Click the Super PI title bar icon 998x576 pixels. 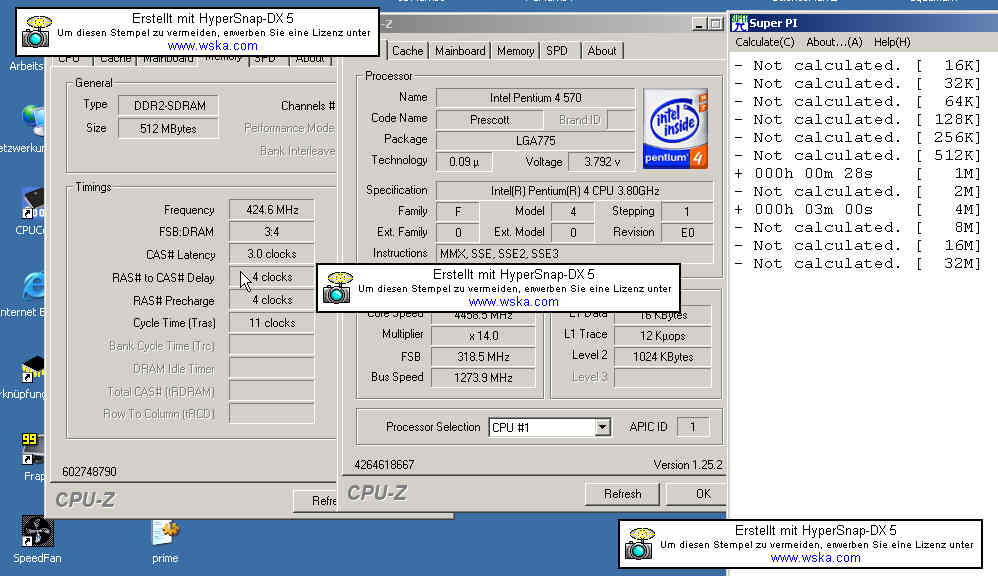click(739, 23)
